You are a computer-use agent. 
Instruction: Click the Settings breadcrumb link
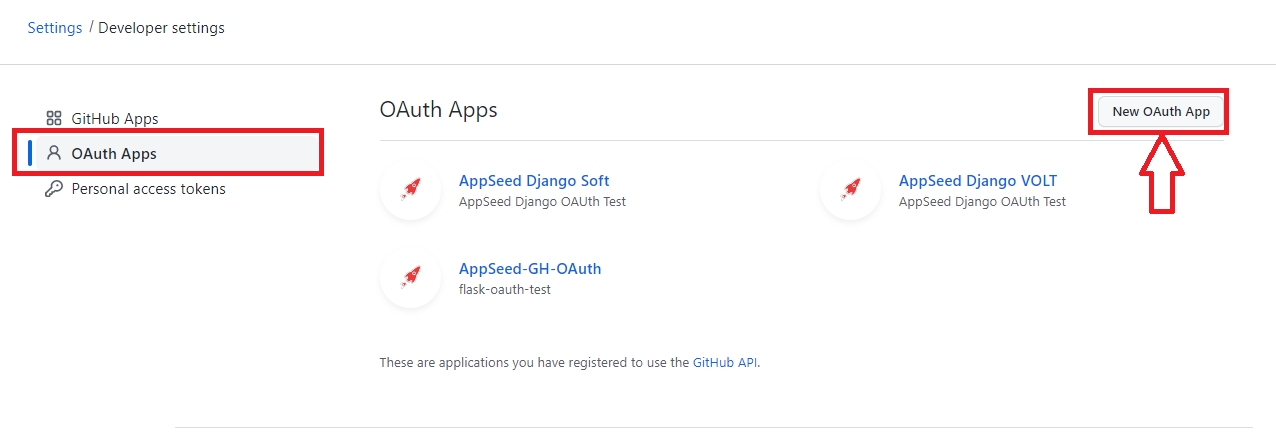[54, 28]
